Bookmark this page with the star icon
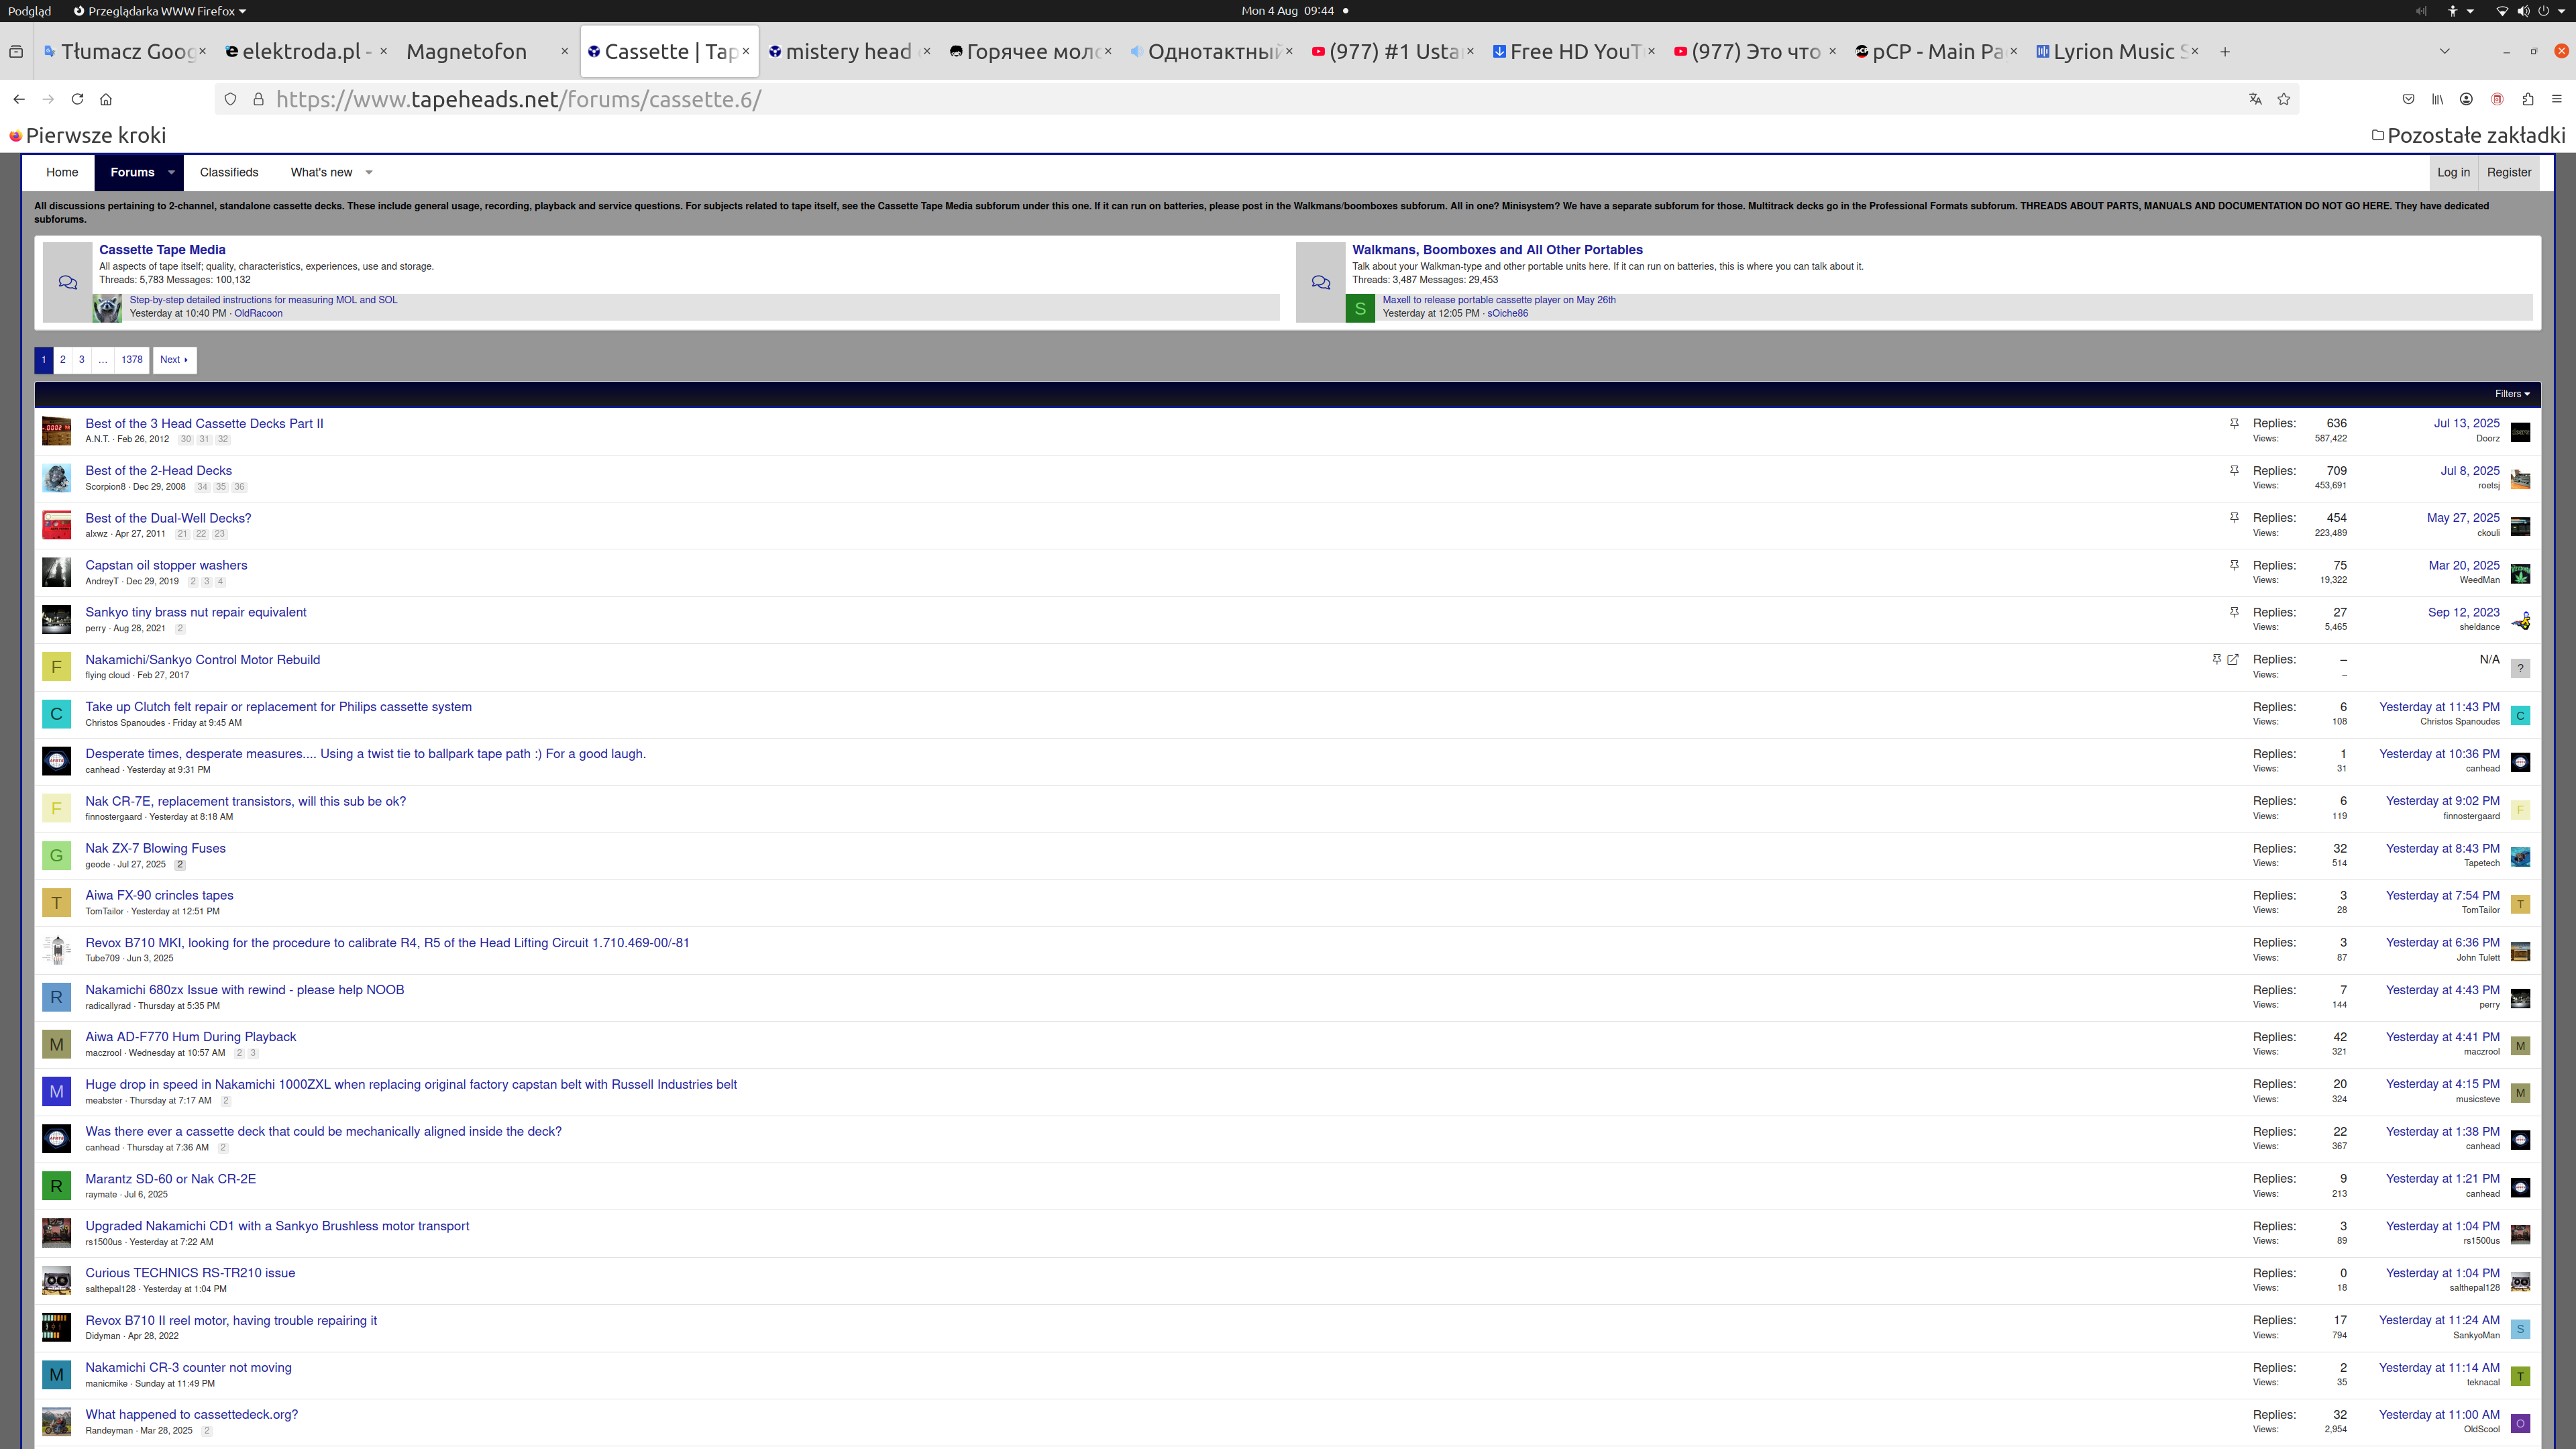This screenshot has width=2576, height=1449. (x=2284, y=99)
